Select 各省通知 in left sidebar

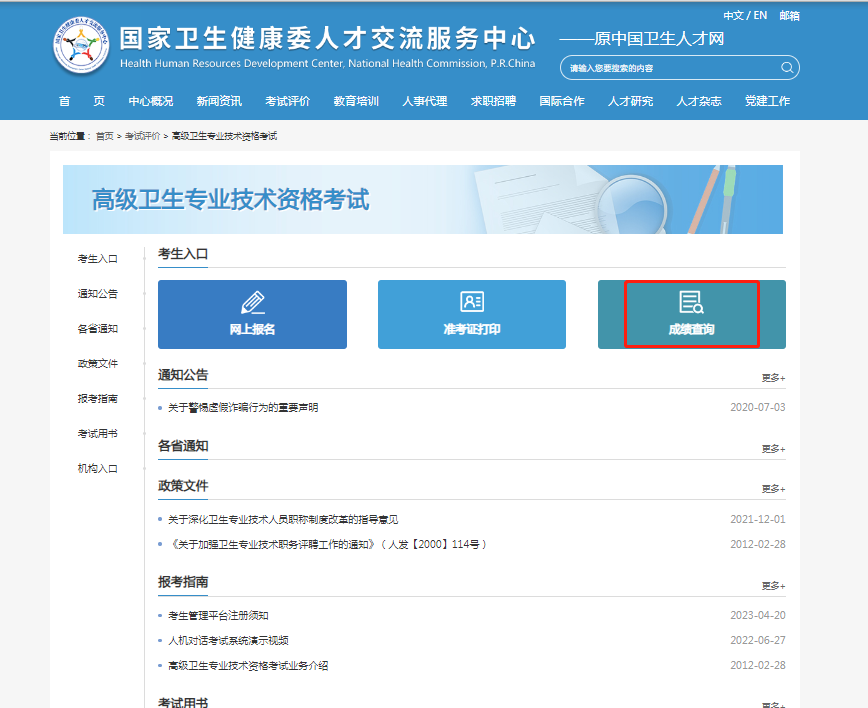click(97, 329)
